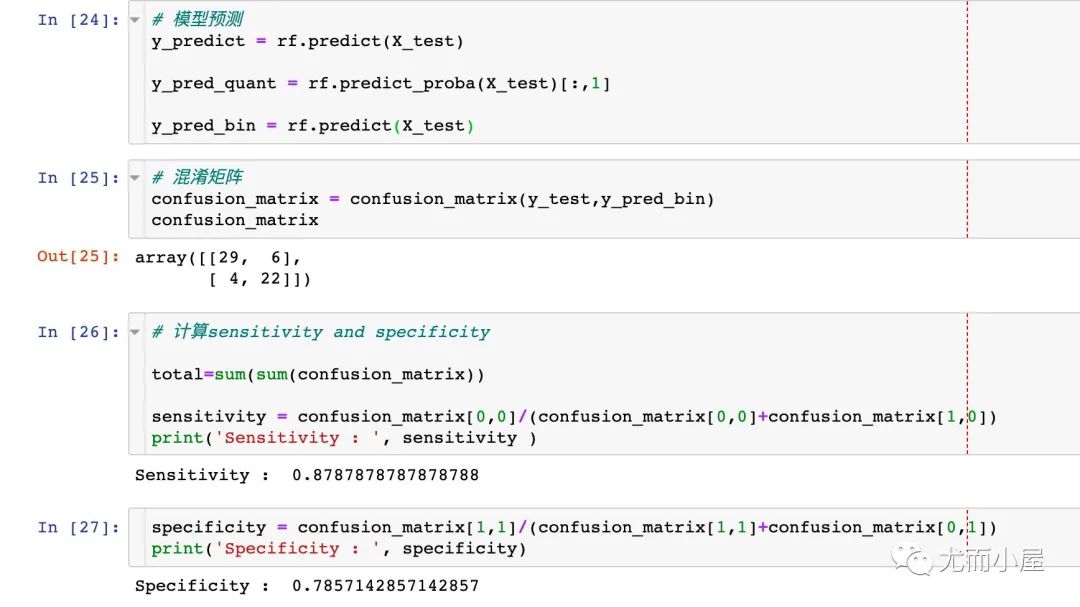Select the In [25] cell prompt

coord(78,178)
